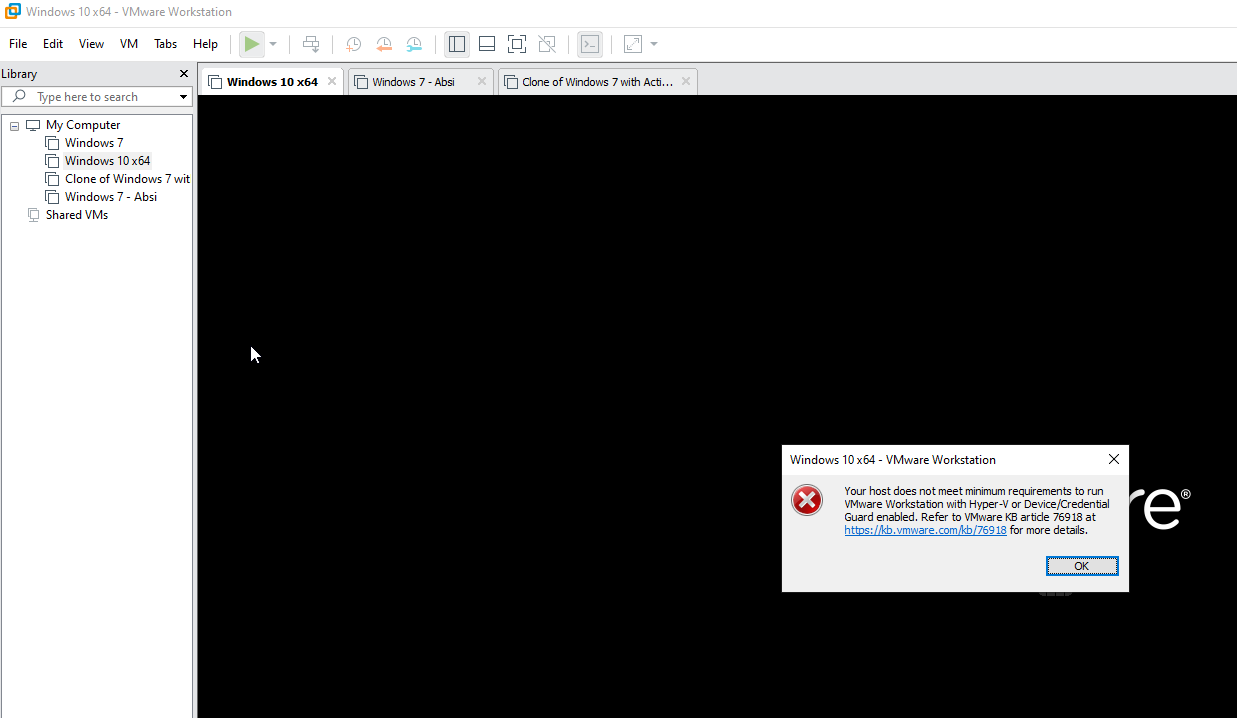Screen dimensions: 1237x718
Task: Select Windows 7 - Absi library item
Action: click(x=111, y=197)
